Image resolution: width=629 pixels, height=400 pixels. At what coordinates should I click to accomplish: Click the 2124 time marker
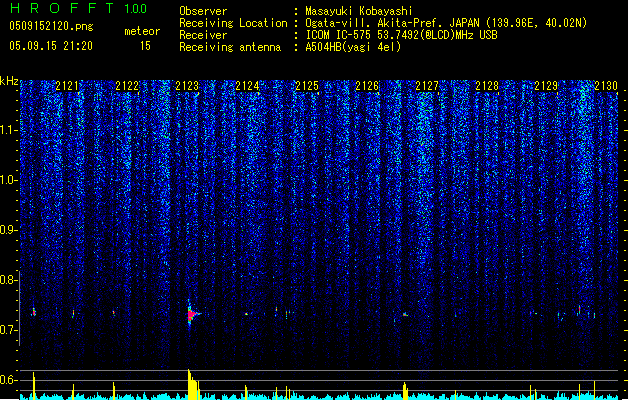tap(247, 86)
